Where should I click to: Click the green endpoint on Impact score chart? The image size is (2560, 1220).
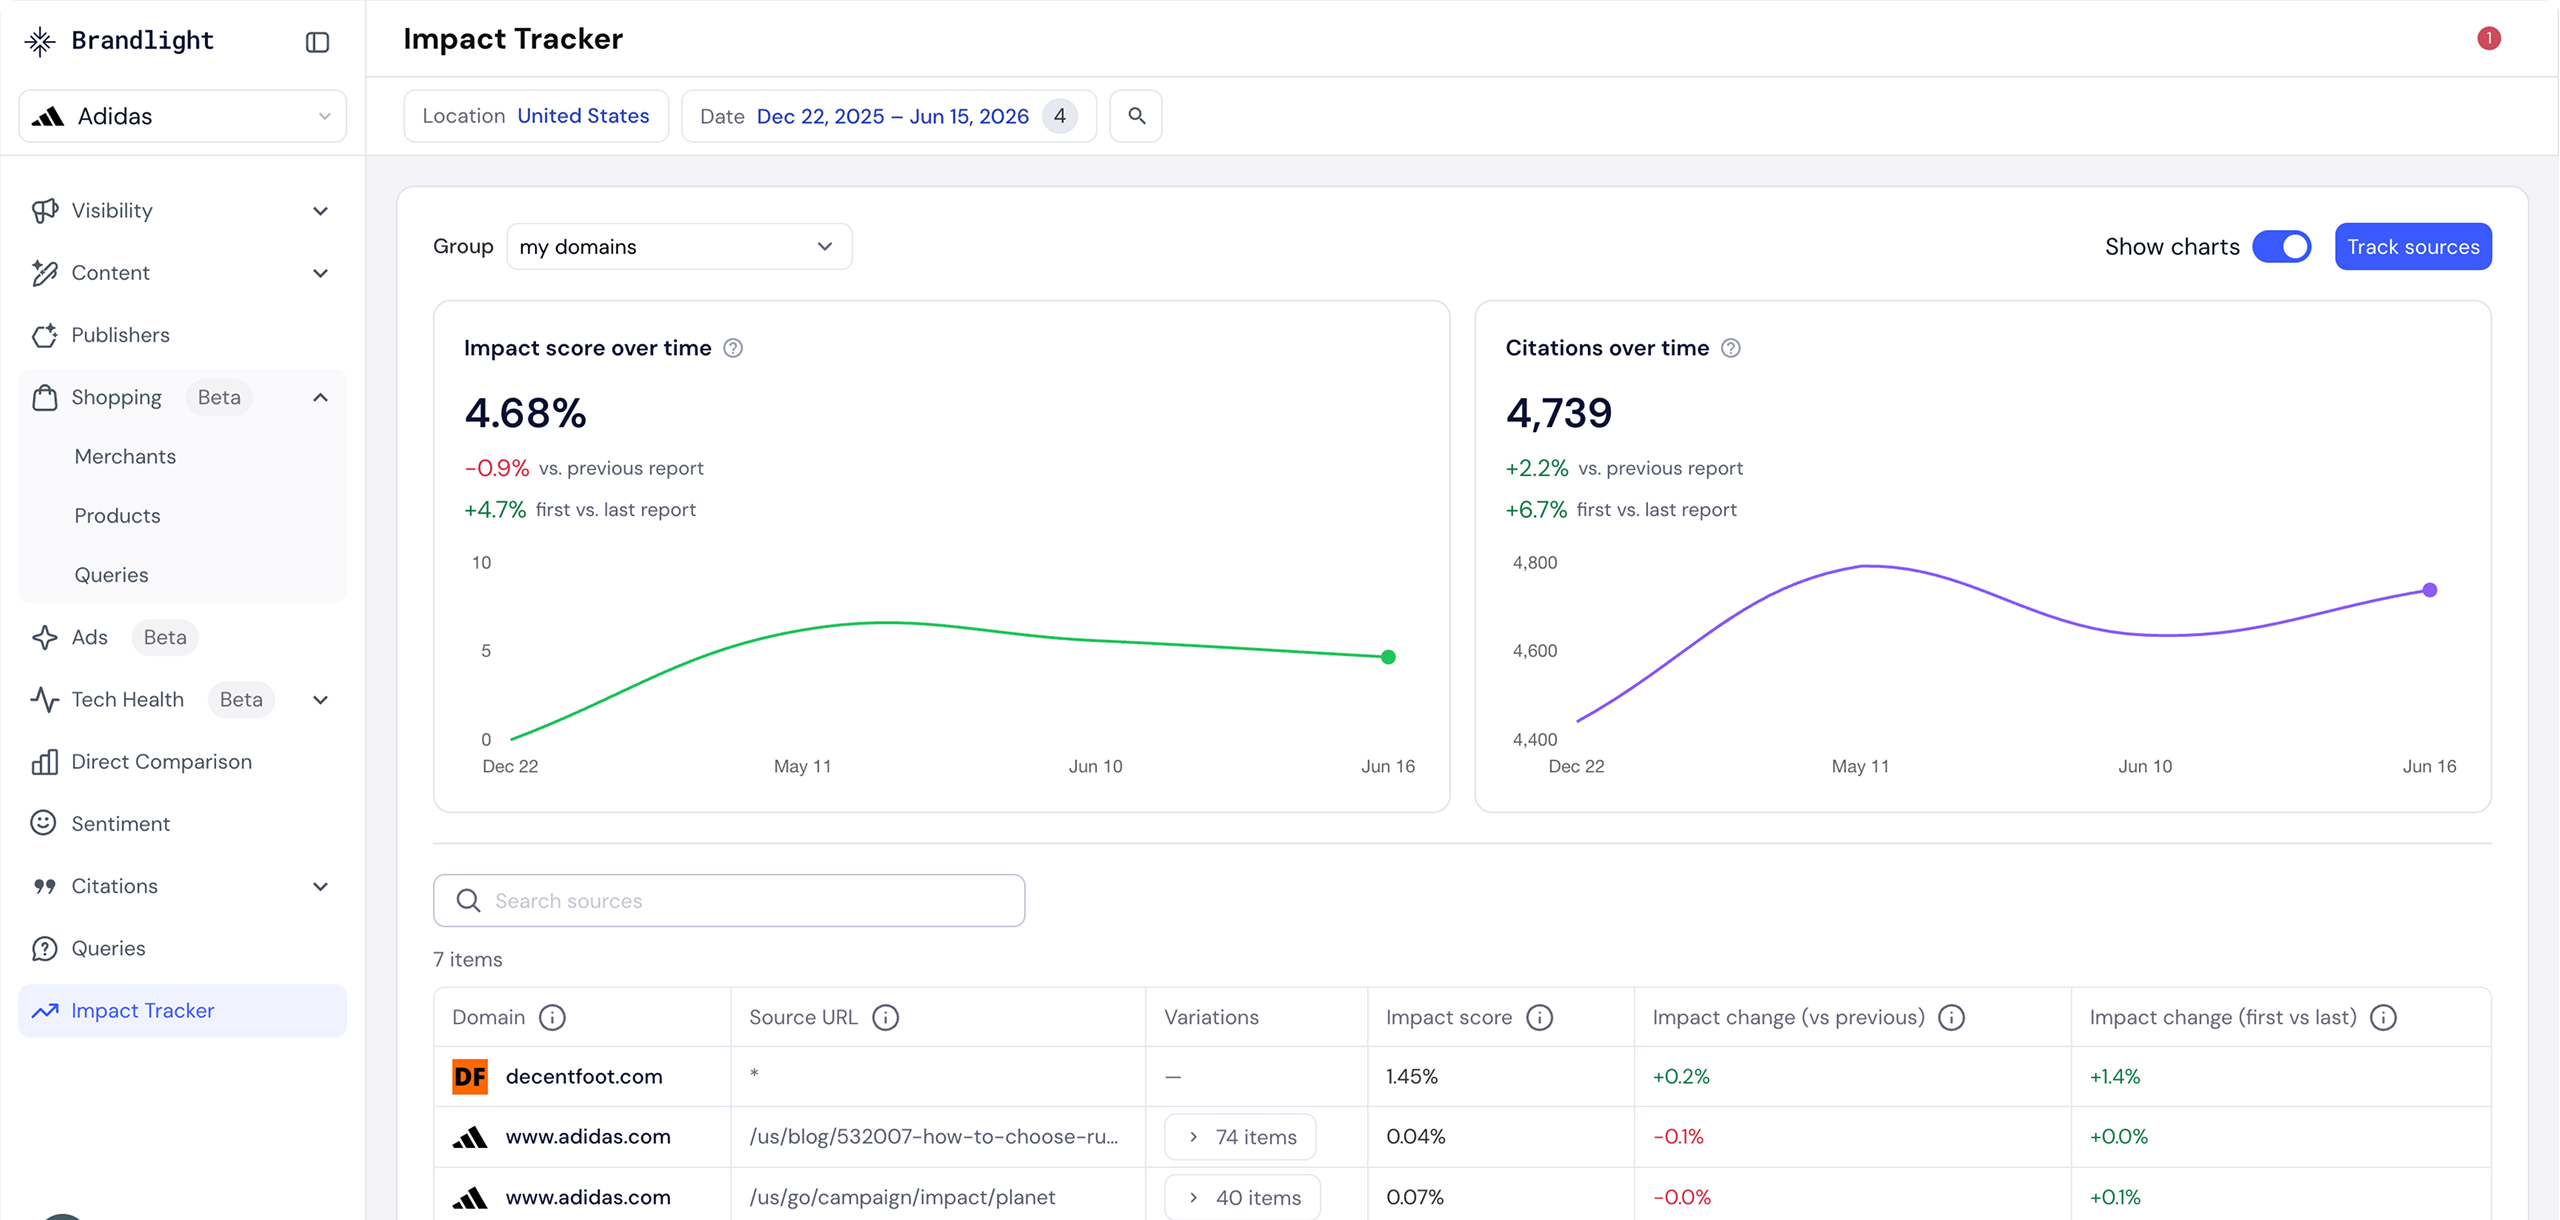[x=1388, y=657]
